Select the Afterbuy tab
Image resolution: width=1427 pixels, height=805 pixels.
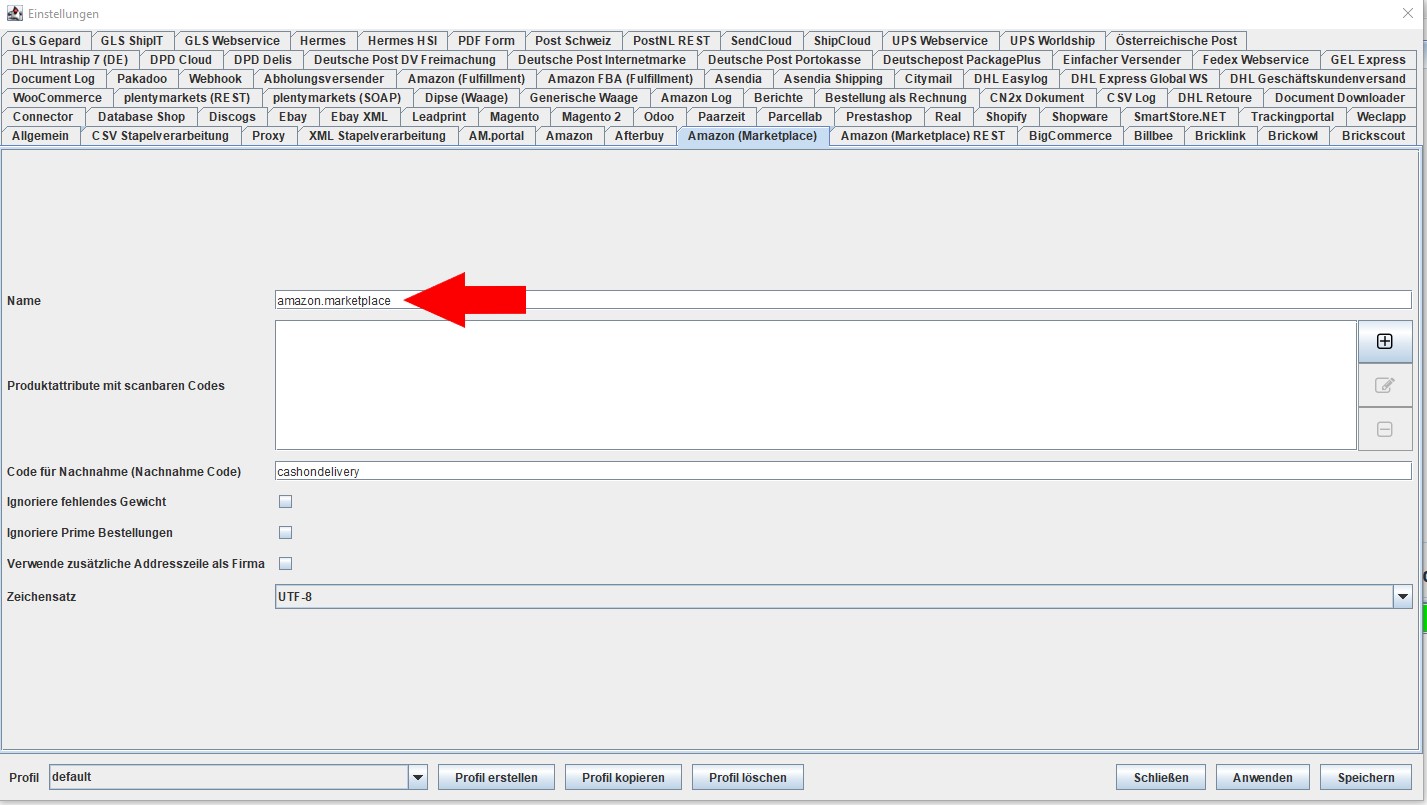click(639, 136)
